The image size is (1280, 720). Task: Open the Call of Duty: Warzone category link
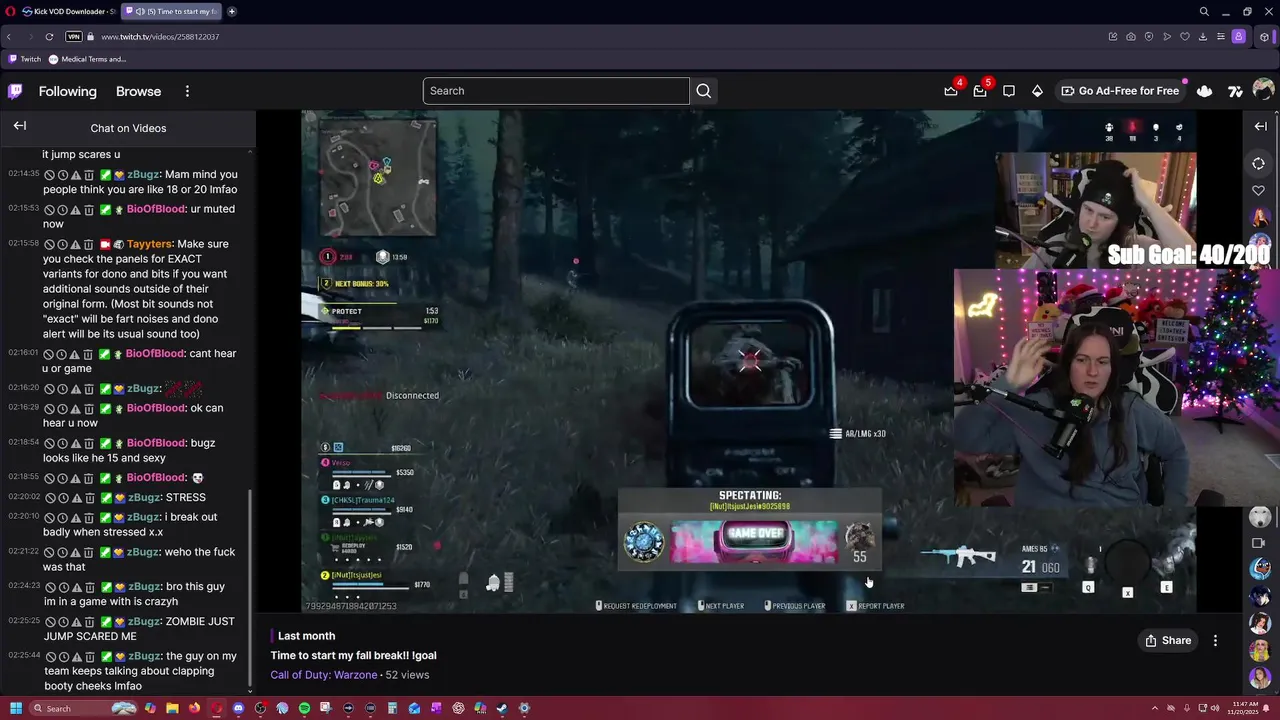(x=324, y=675)
